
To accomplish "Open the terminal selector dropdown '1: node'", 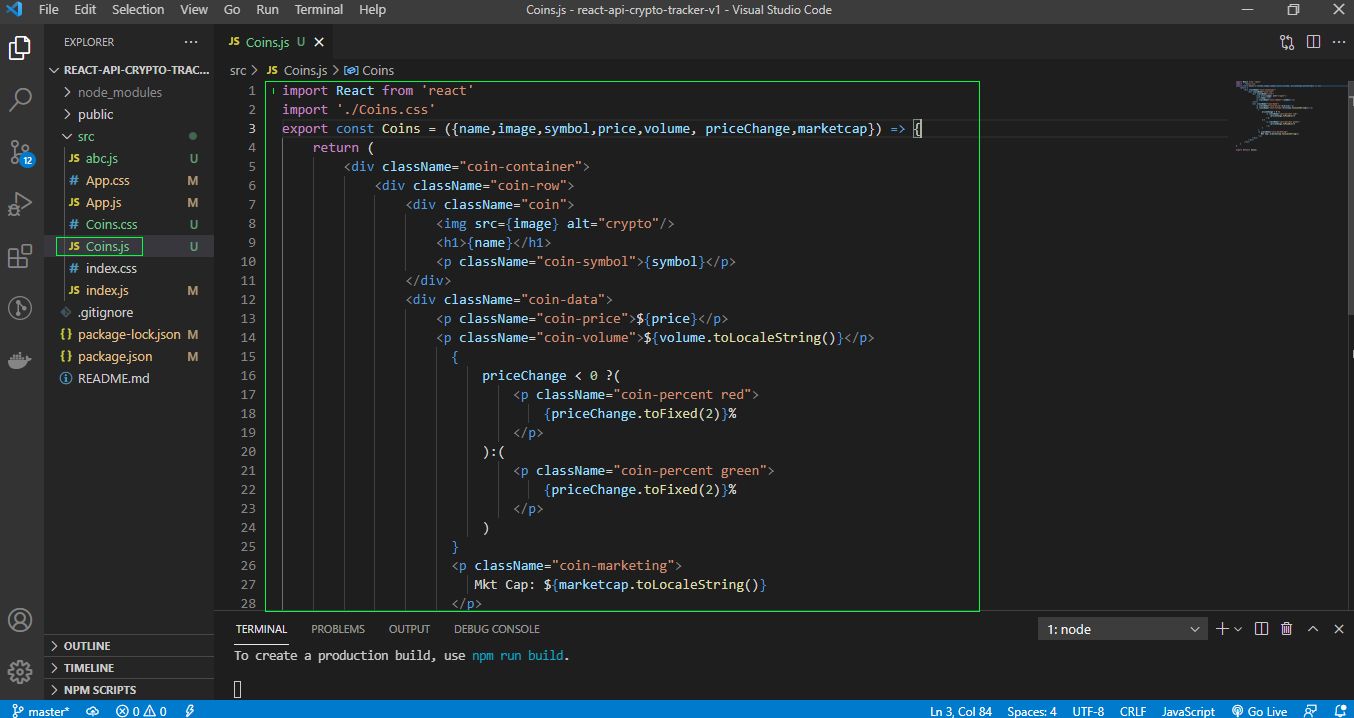I will [1124, 629].
